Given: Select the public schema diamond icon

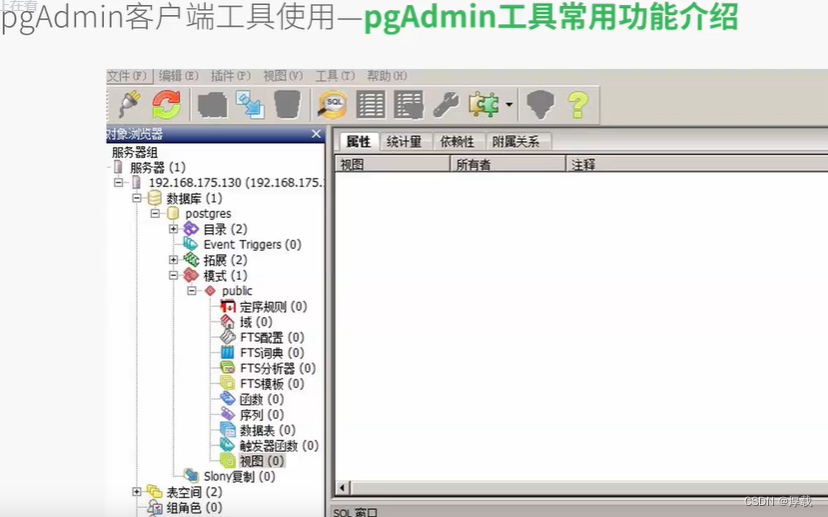Looking at the screenshot, I should (210, 290).
